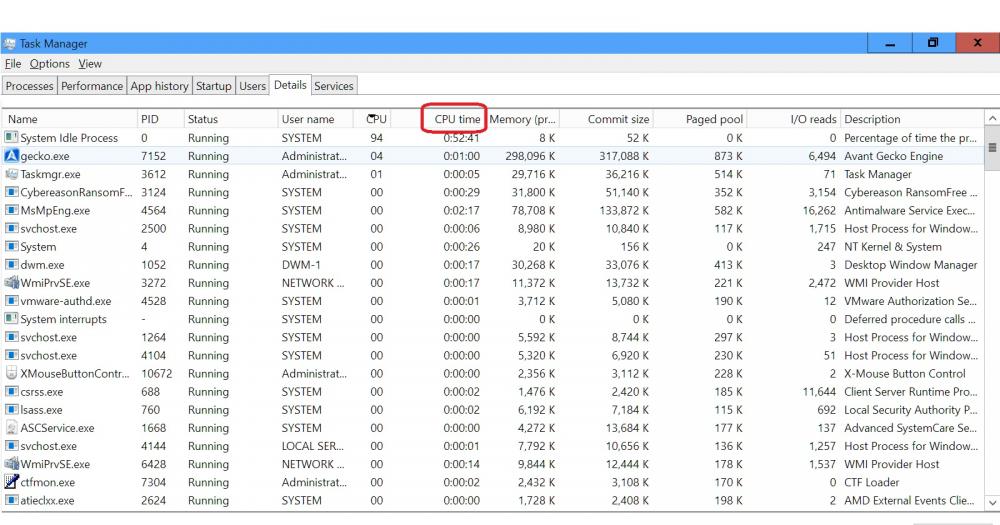
Task: Click the ctfmon.exe pen icon
Action: coord(11,482)
